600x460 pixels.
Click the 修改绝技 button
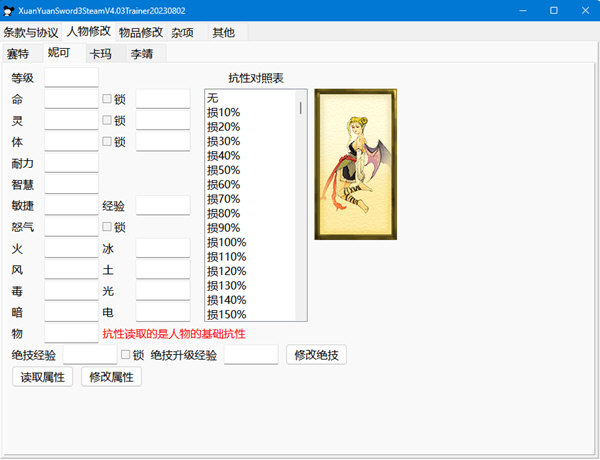coord(316,355)
